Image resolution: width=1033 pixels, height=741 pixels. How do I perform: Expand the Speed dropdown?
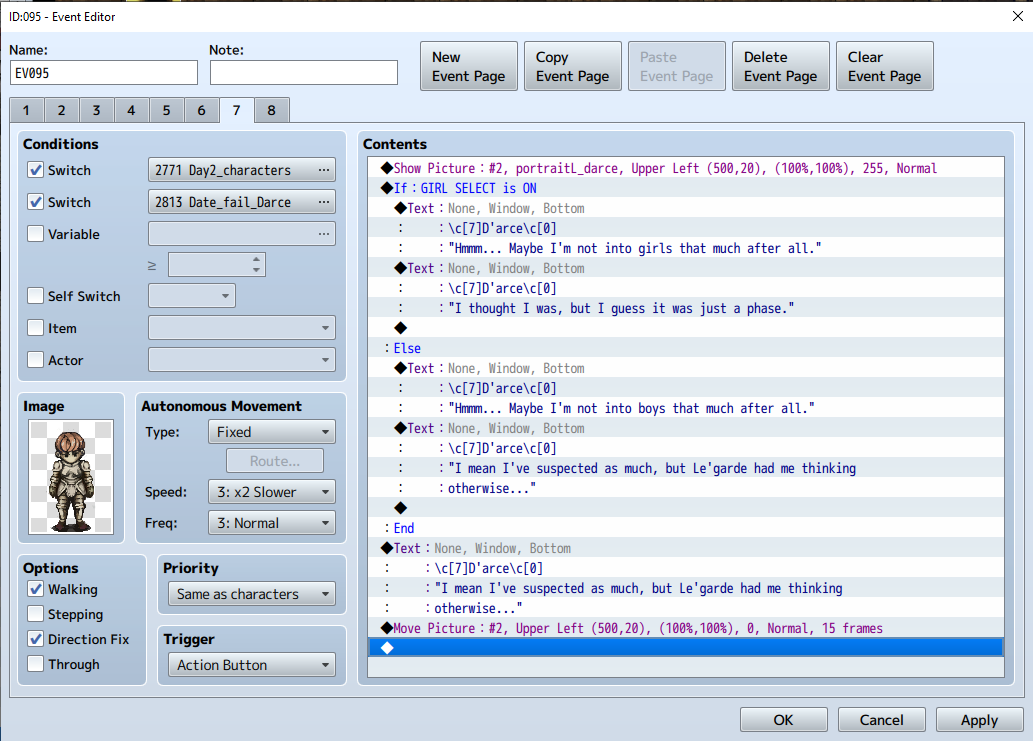(271, 492)
